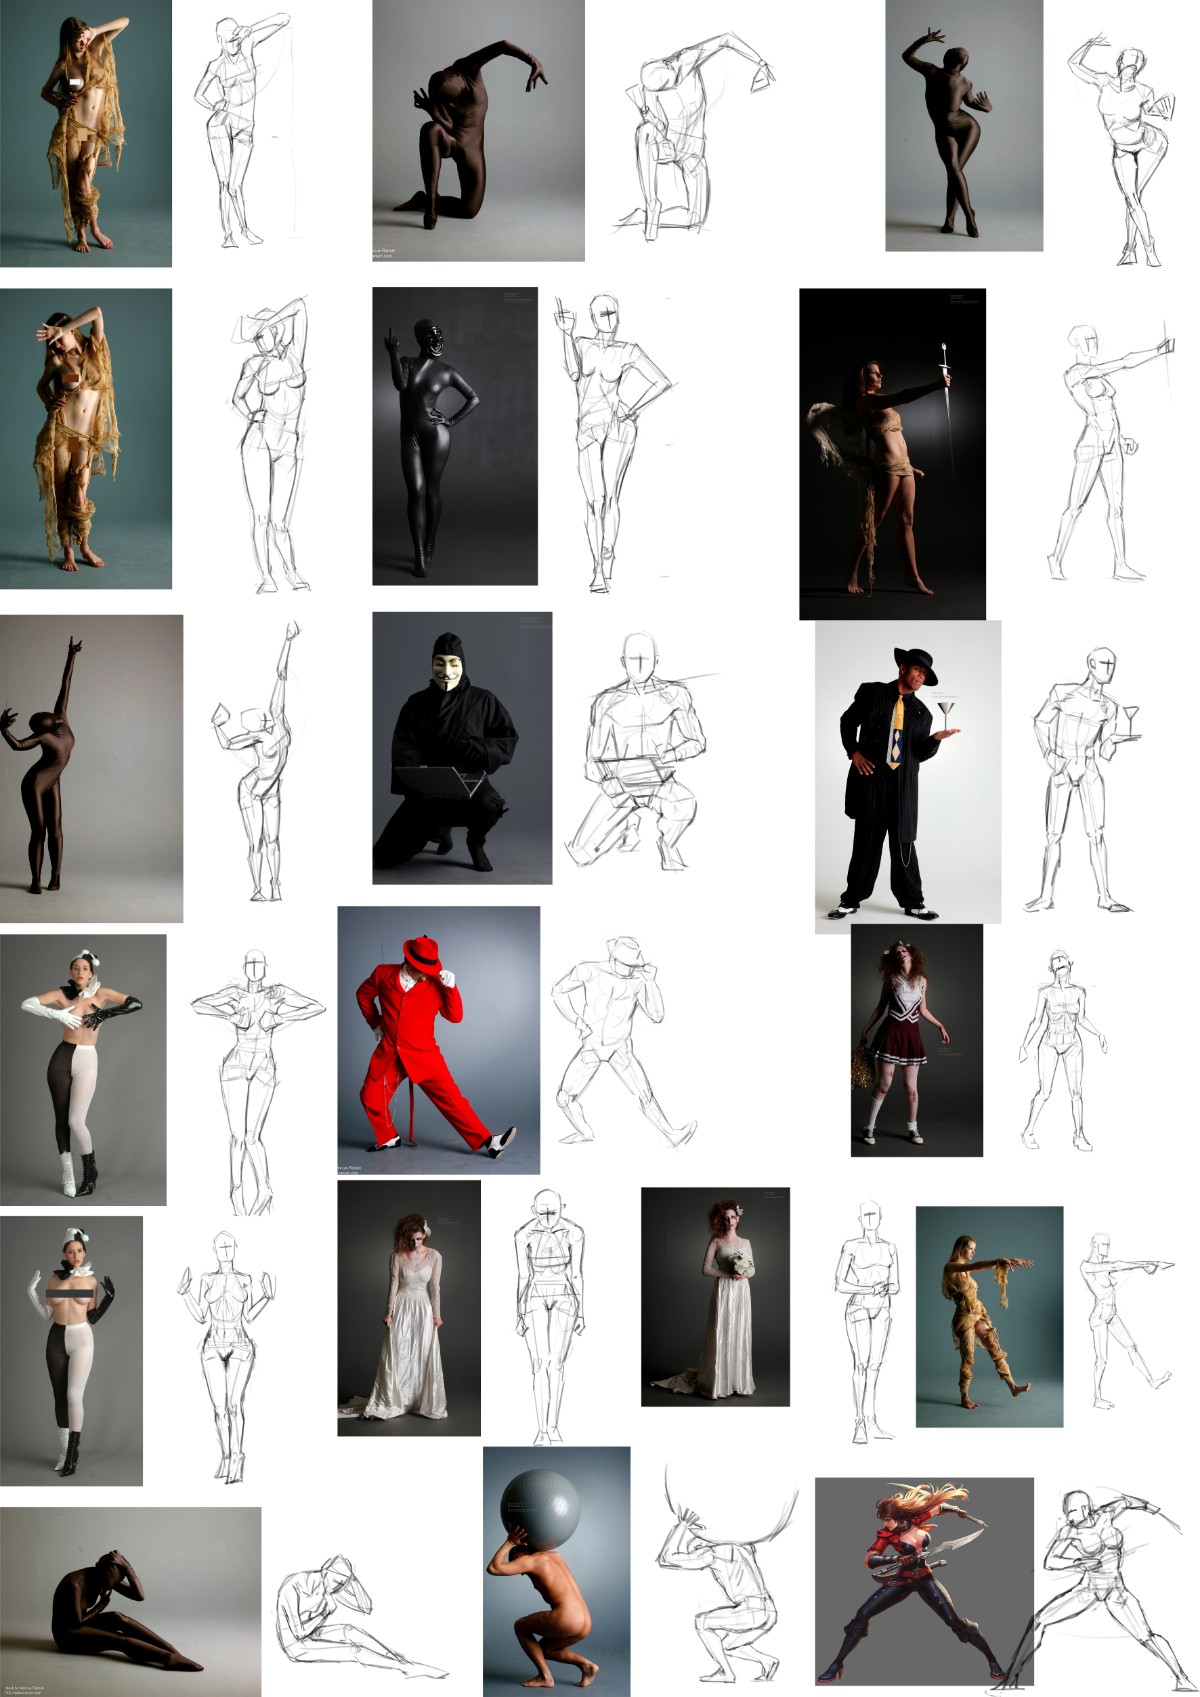Click the photo of figure carrying a gray ball
1200x1697 pixels.
[557, 1571]
